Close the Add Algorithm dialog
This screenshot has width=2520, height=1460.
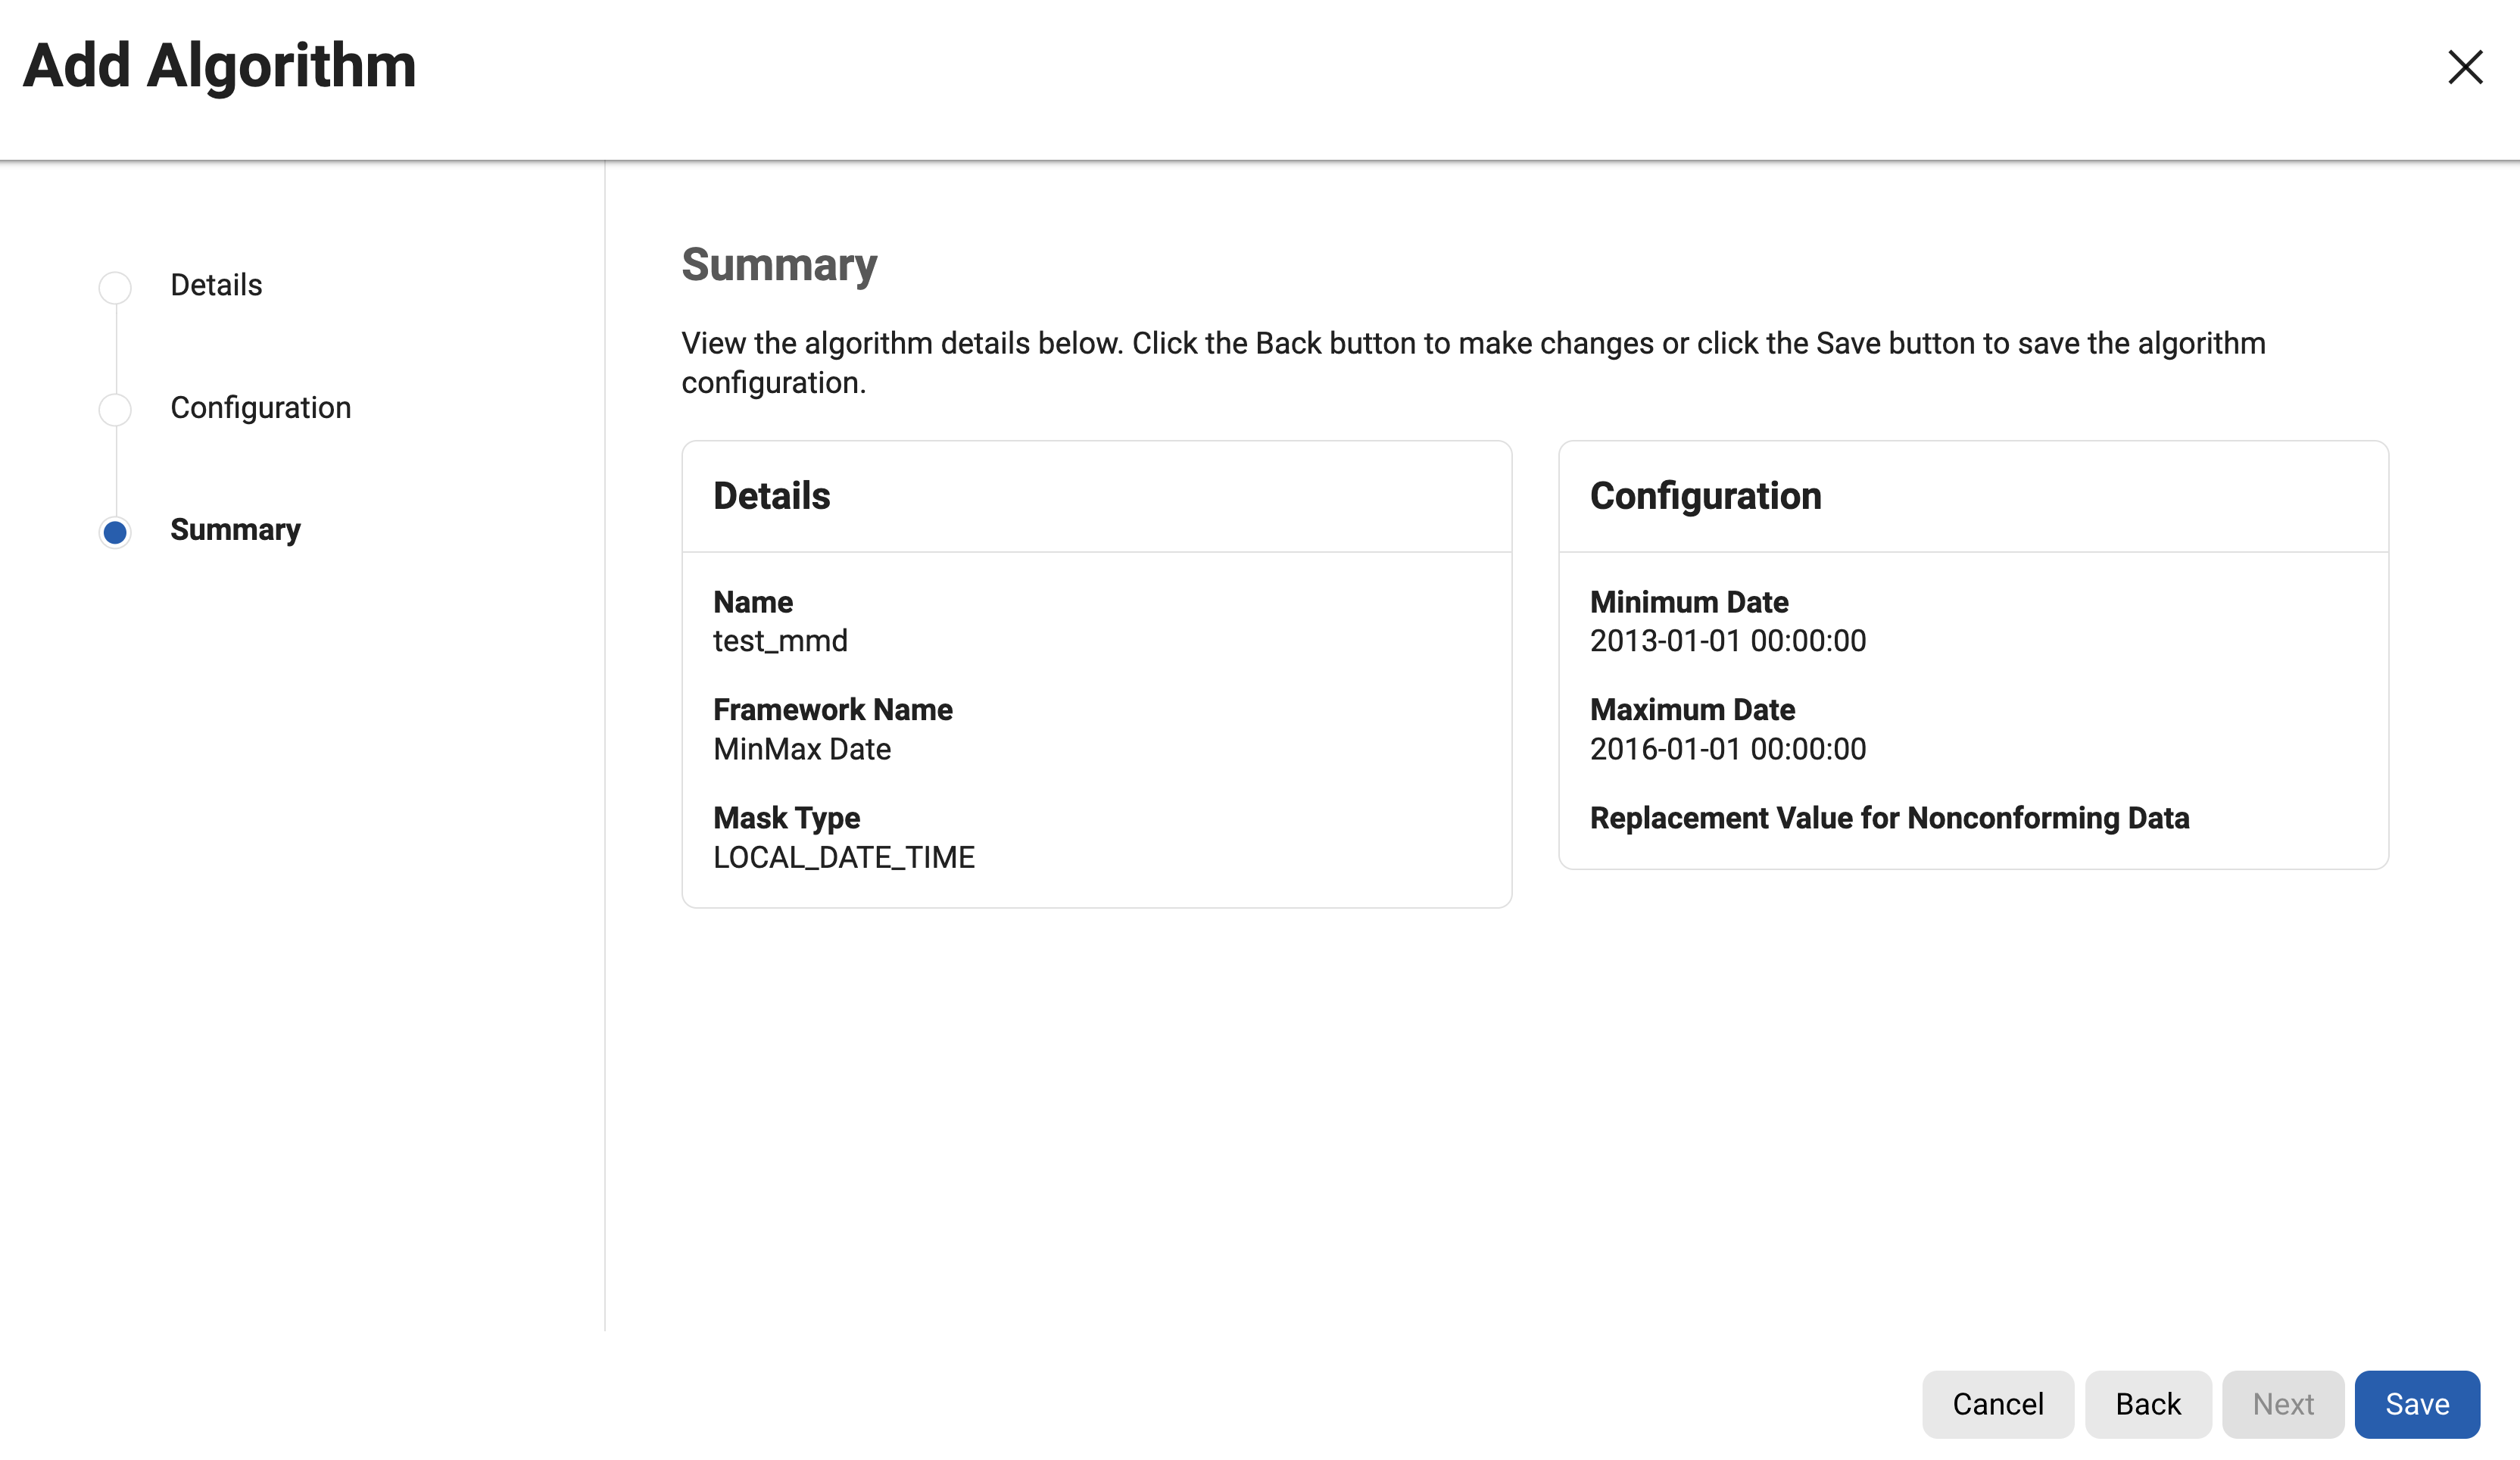[2464, 67]
